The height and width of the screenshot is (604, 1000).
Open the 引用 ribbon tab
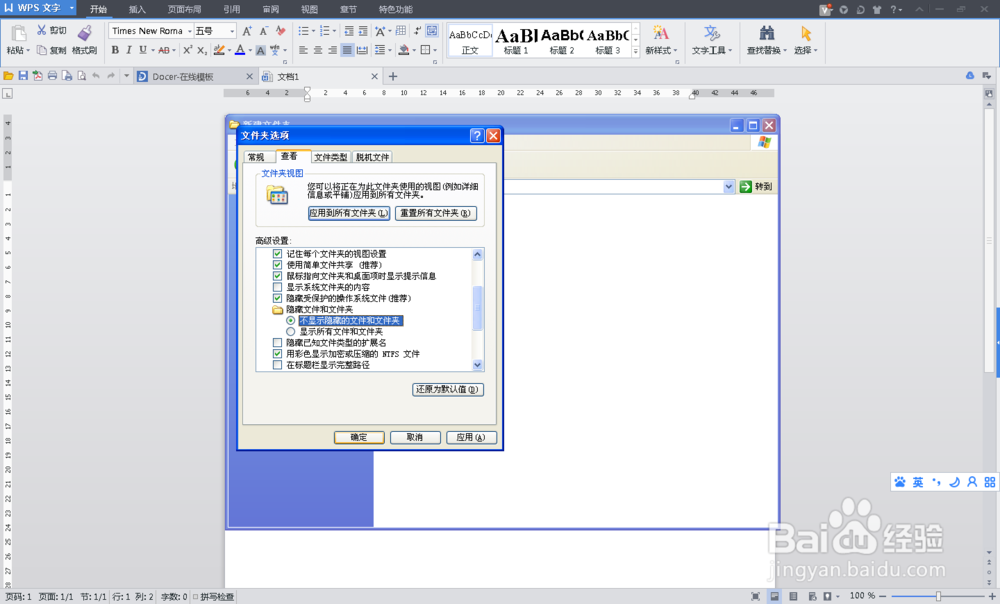coord(232,9)
